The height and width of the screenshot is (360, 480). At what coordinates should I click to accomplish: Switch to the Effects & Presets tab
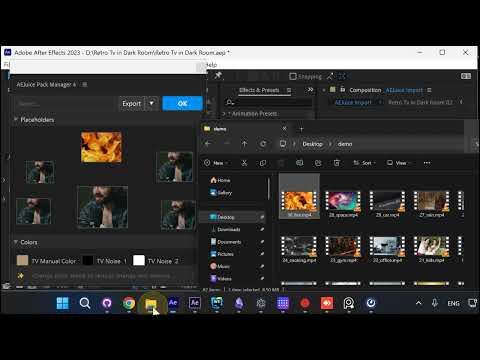[x=259, y=90]
